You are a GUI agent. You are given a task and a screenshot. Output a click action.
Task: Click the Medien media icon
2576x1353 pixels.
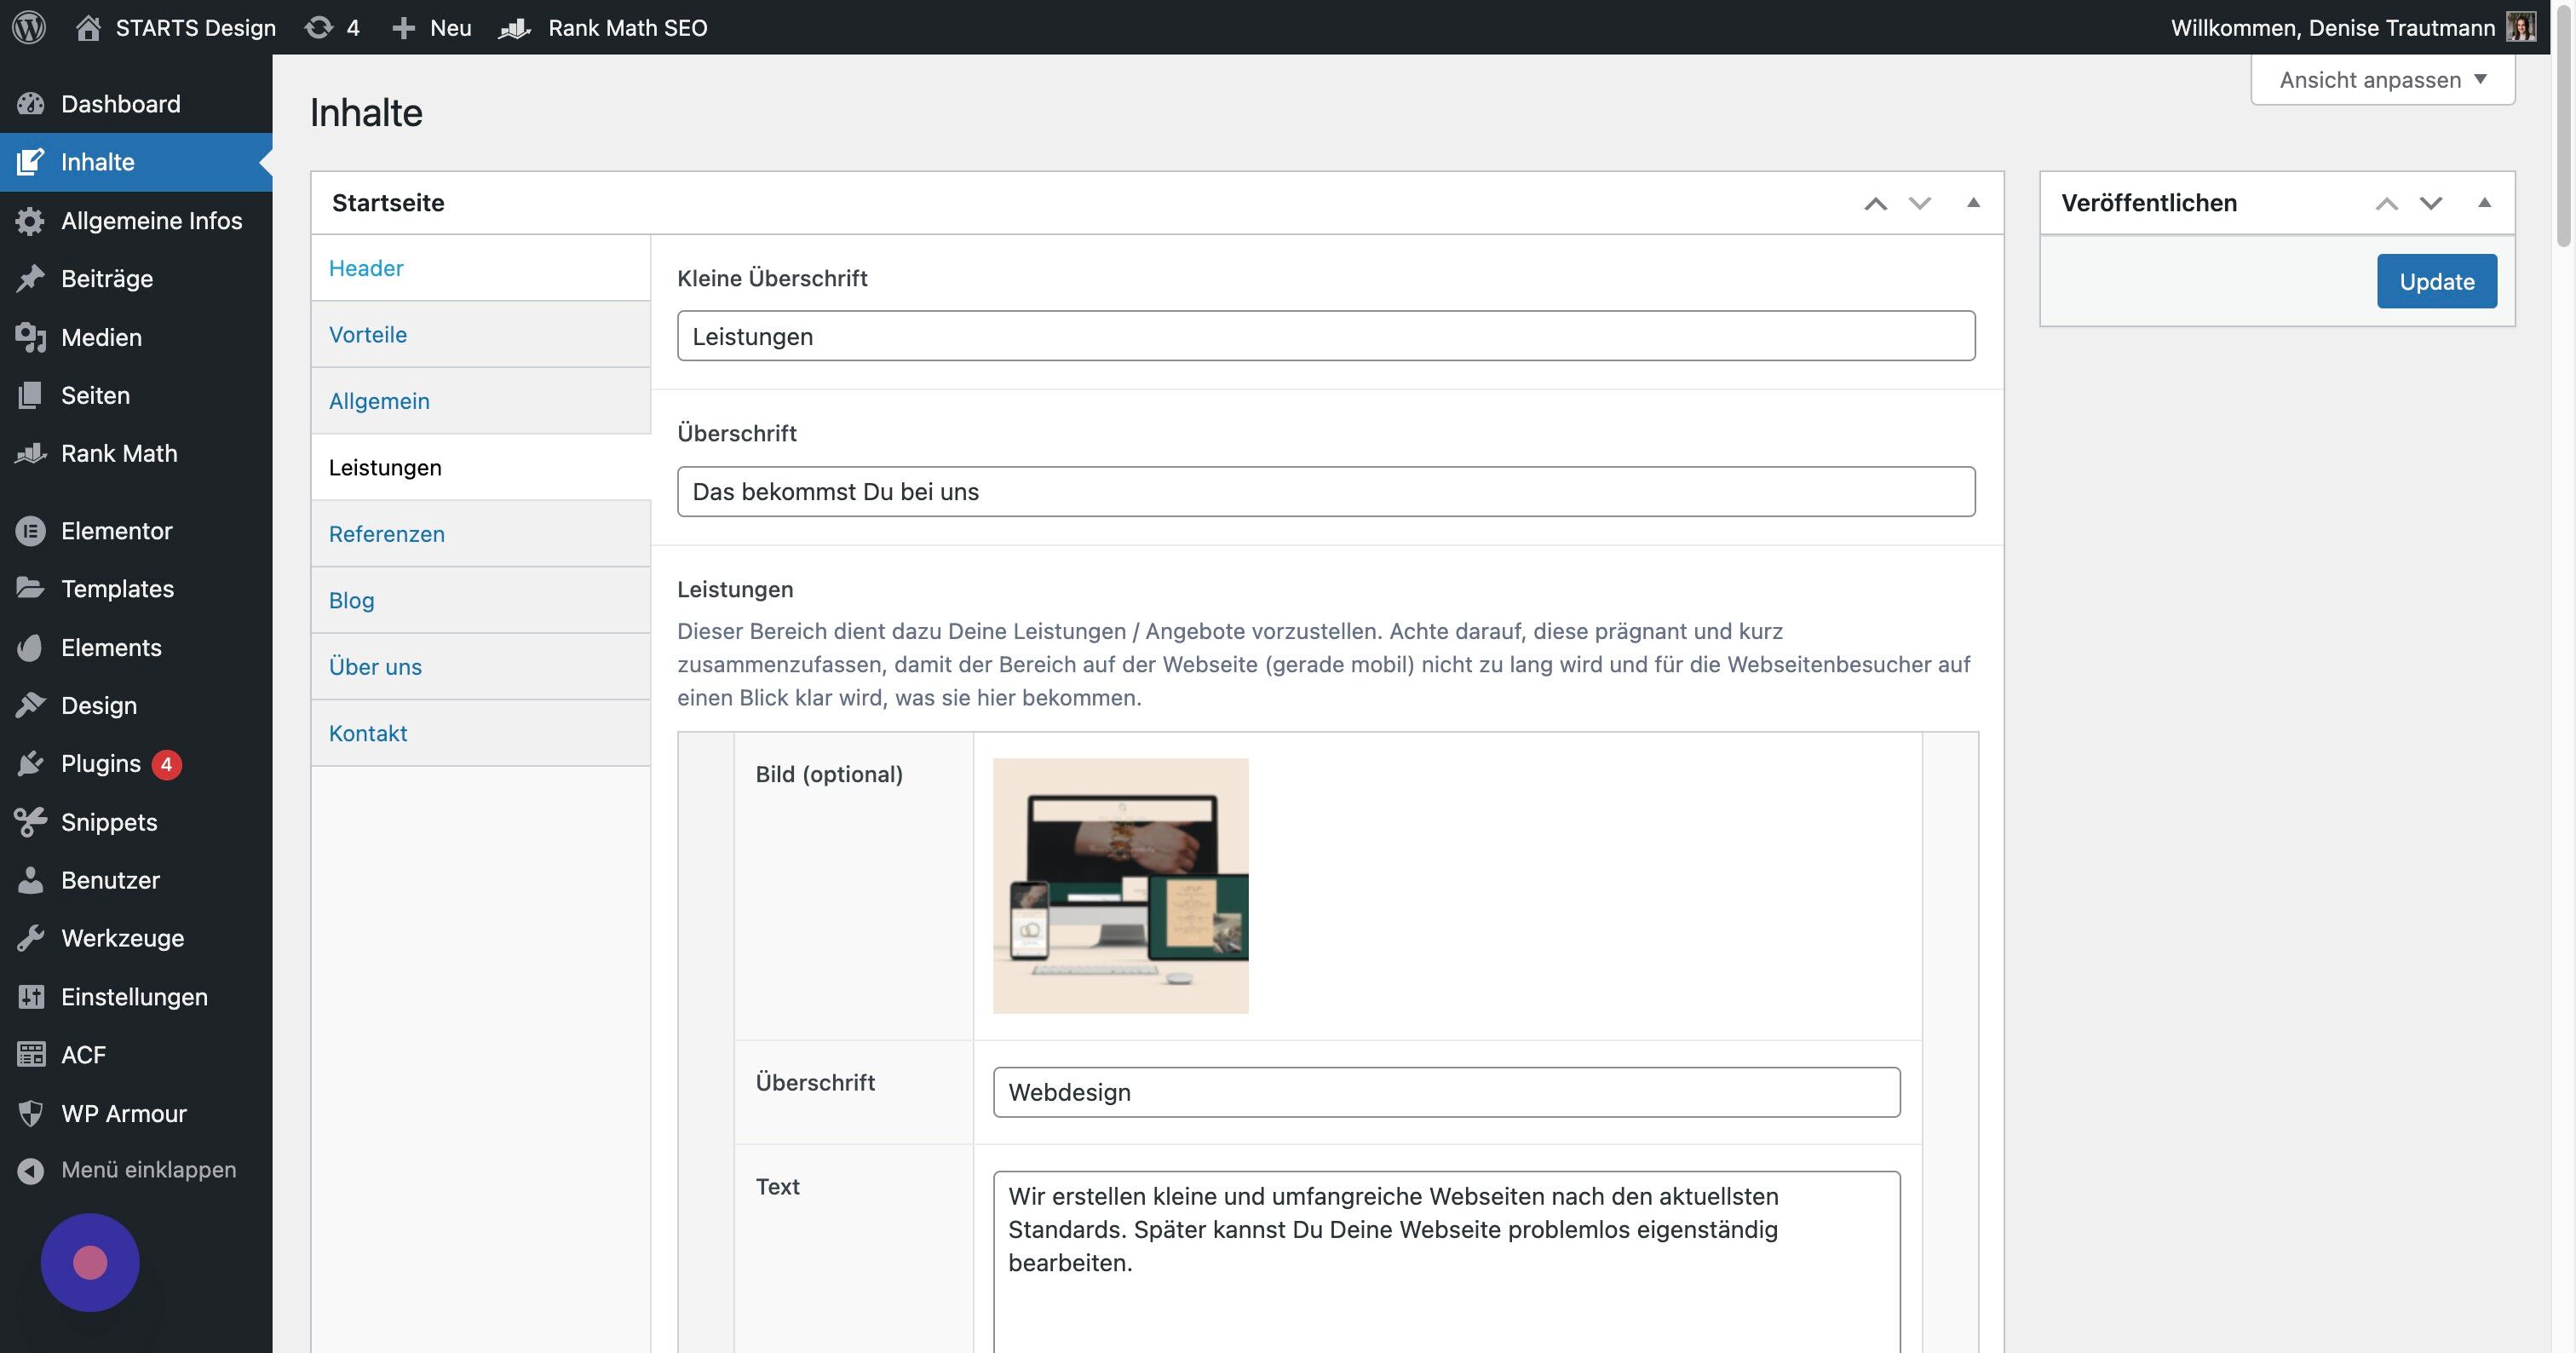tap(30, 337)
